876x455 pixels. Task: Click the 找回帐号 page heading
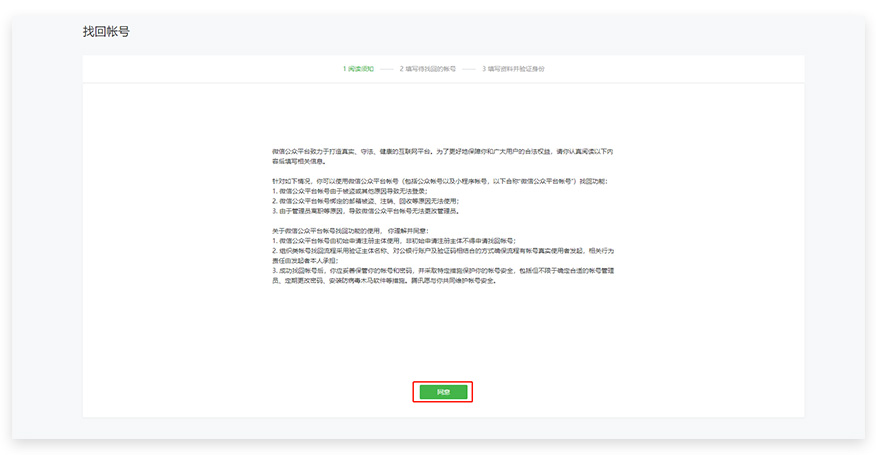click(106, 32)
